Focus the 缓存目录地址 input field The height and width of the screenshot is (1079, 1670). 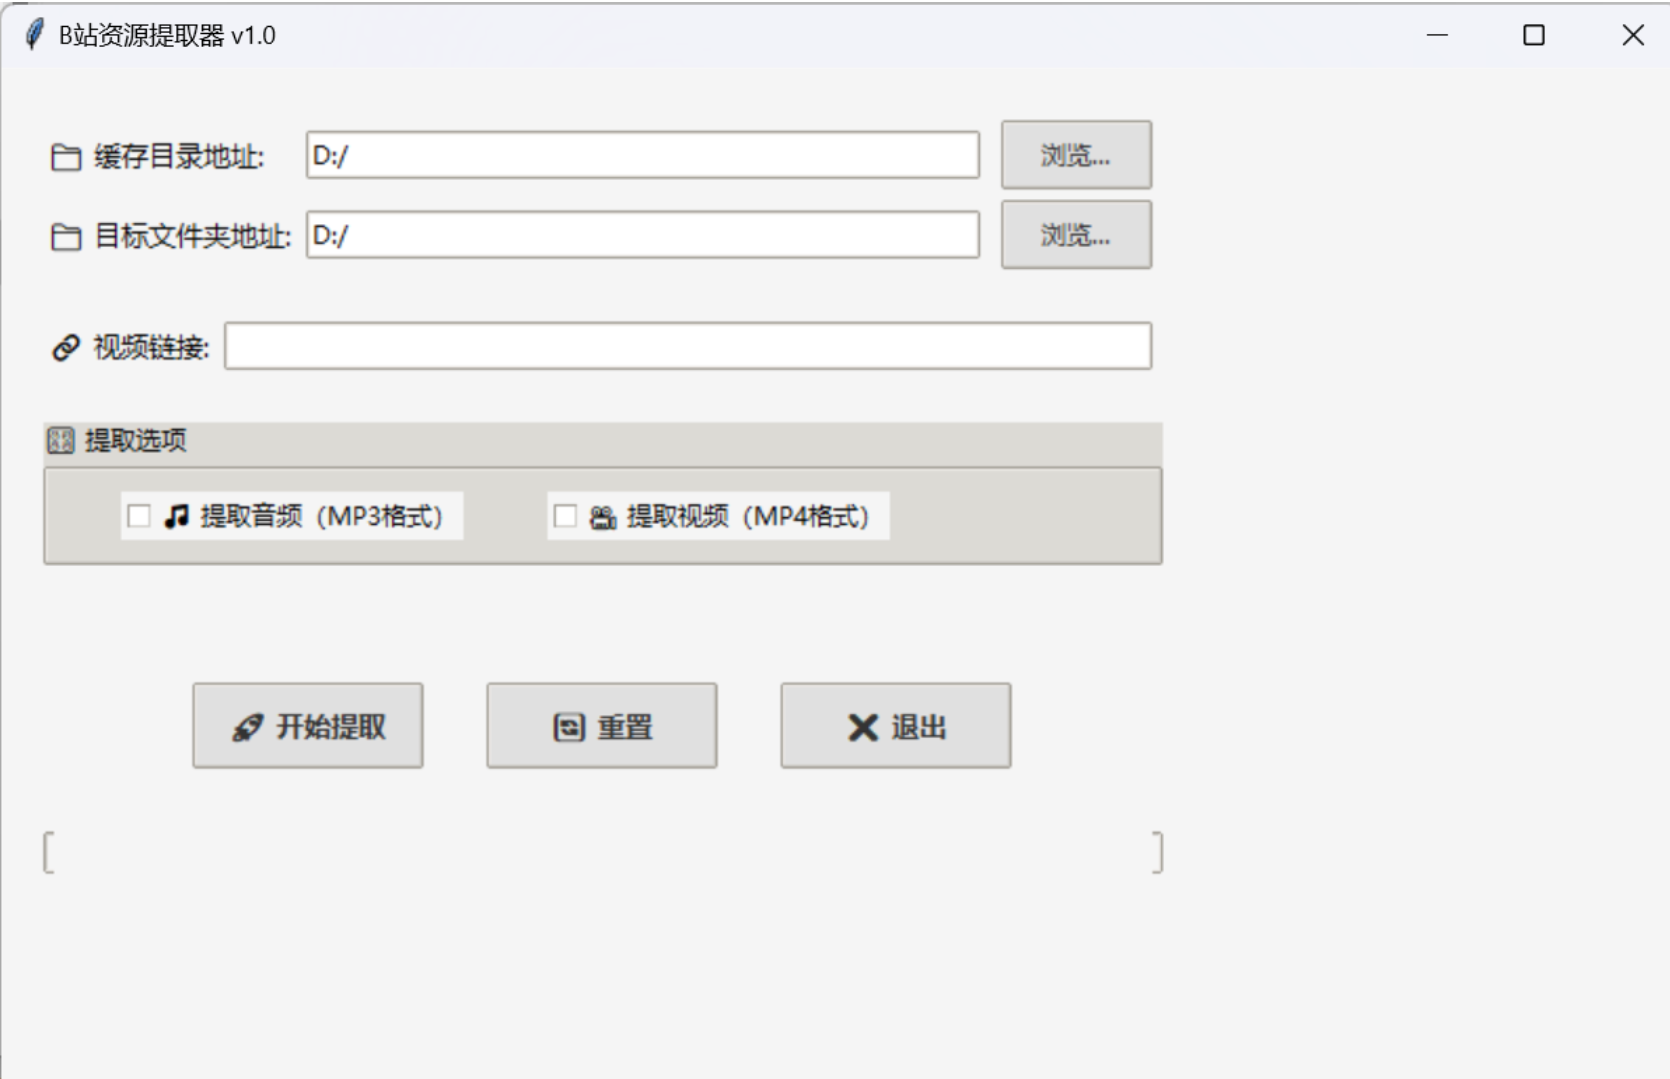click(643, 155)
